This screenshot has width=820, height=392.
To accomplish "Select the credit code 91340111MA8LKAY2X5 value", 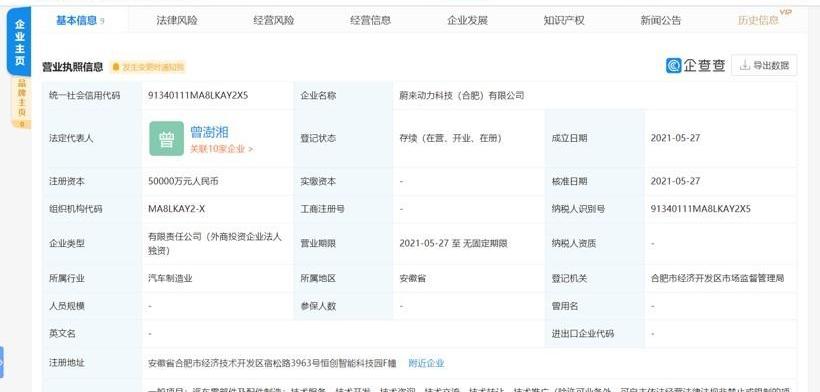I will 198,96.
